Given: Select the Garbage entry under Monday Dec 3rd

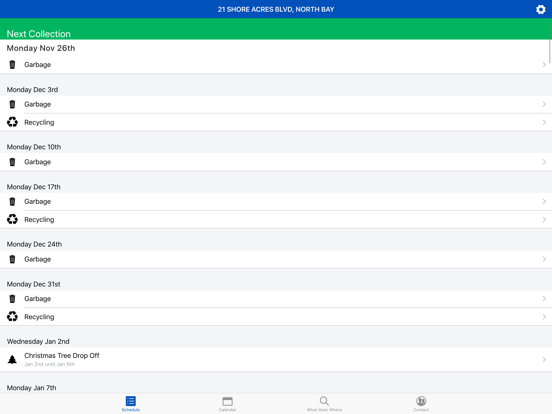Looking at the screenshot, I should pos(276,104).
